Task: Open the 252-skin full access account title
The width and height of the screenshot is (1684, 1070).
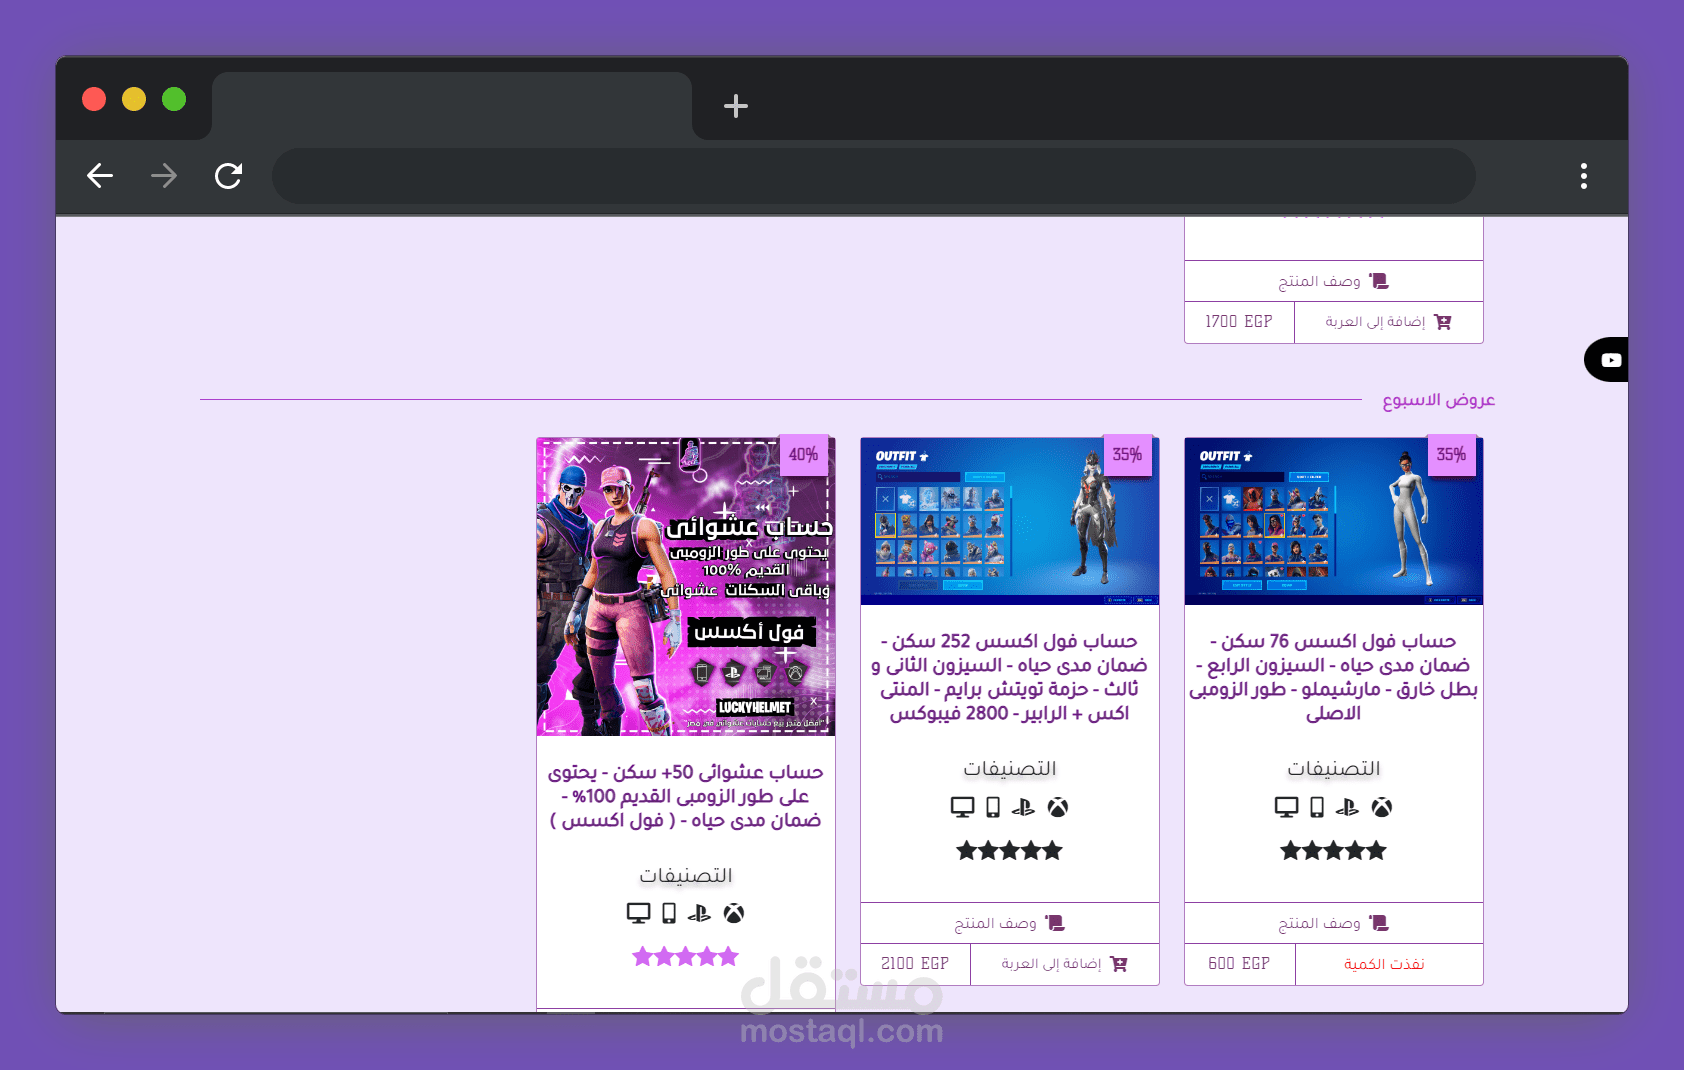Action: click(1010, 677)
